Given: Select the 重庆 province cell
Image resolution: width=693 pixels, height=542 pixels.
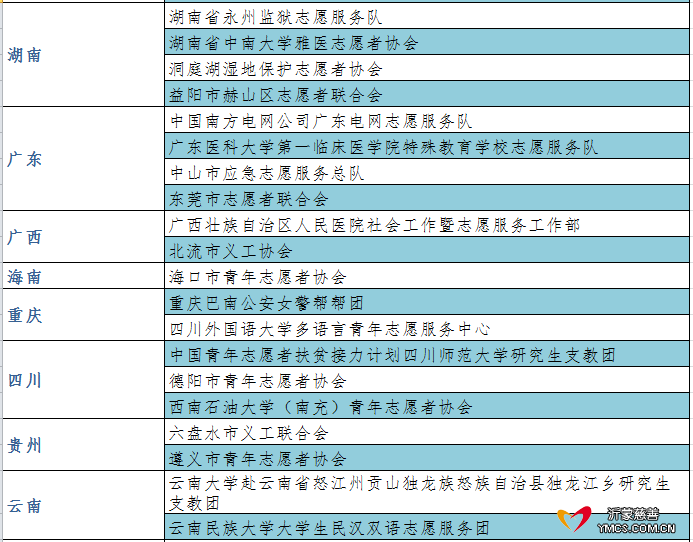Looking at the screenshot, I should pos(84,315).
